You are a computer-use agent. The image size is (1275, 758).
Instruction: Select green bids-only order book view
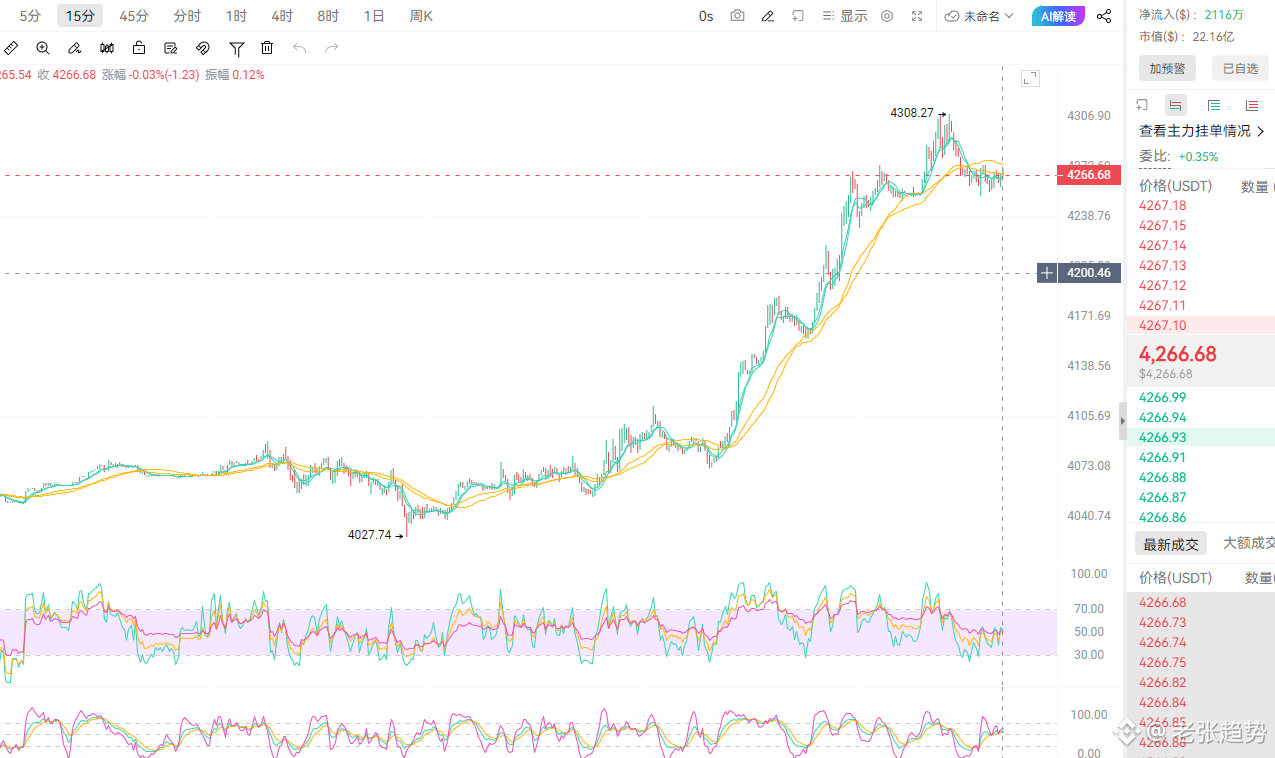[x=1214, y=105]
